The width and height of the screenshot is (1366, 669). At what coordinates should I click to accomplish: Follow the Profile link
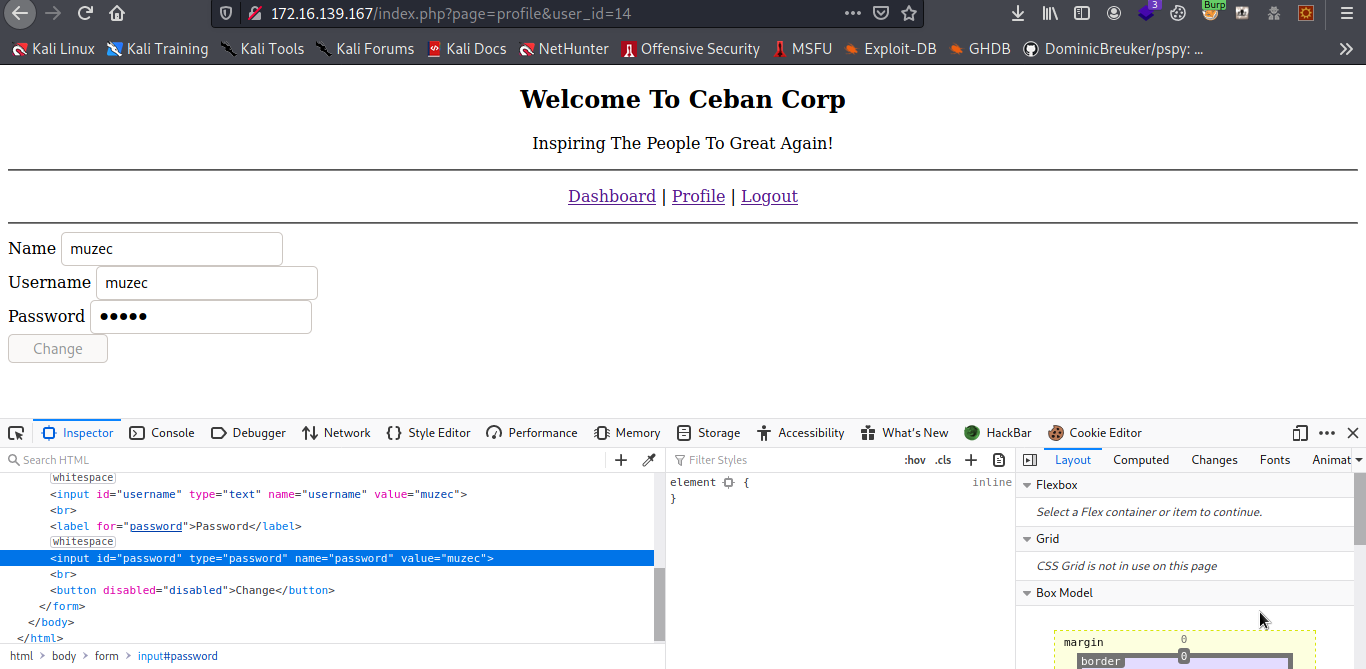pos(698,196)
